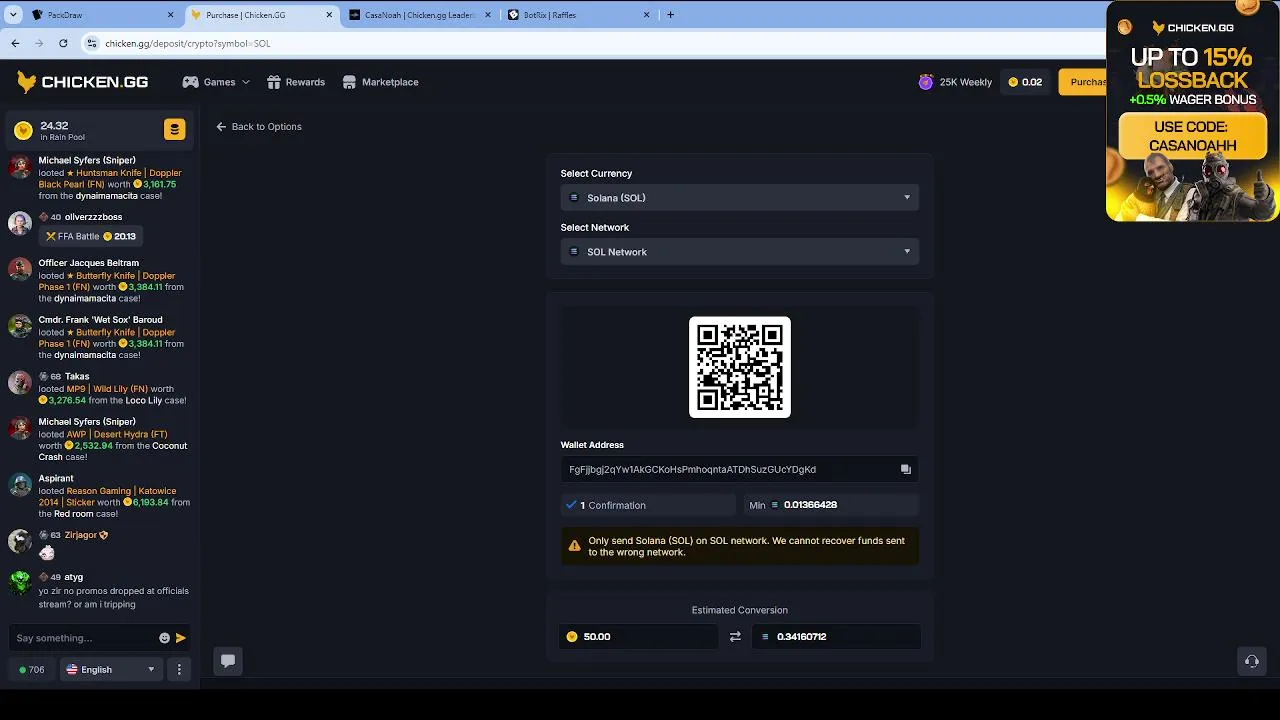
Task: Click the 25K Weekly leaderboard icon
Action: point(926,82)
